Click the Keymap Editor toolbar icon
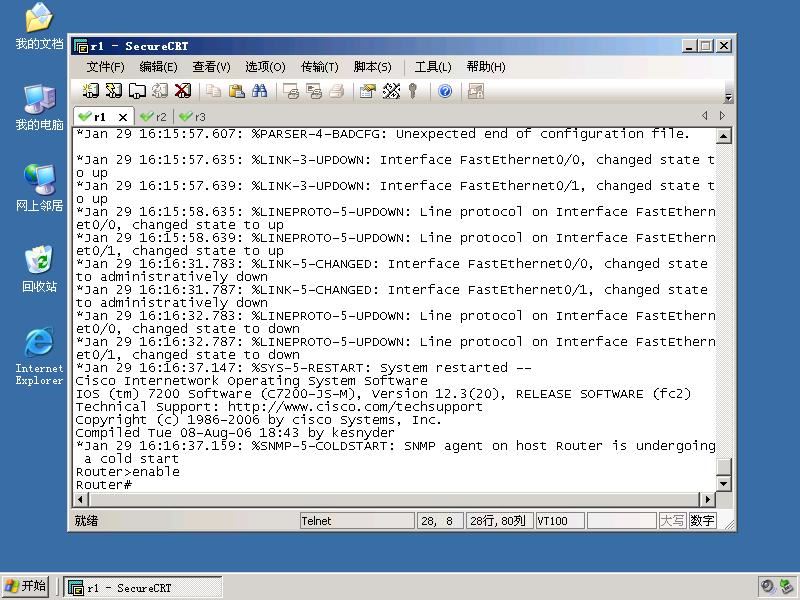The image size is (800, 600). [x=391, y=91]
